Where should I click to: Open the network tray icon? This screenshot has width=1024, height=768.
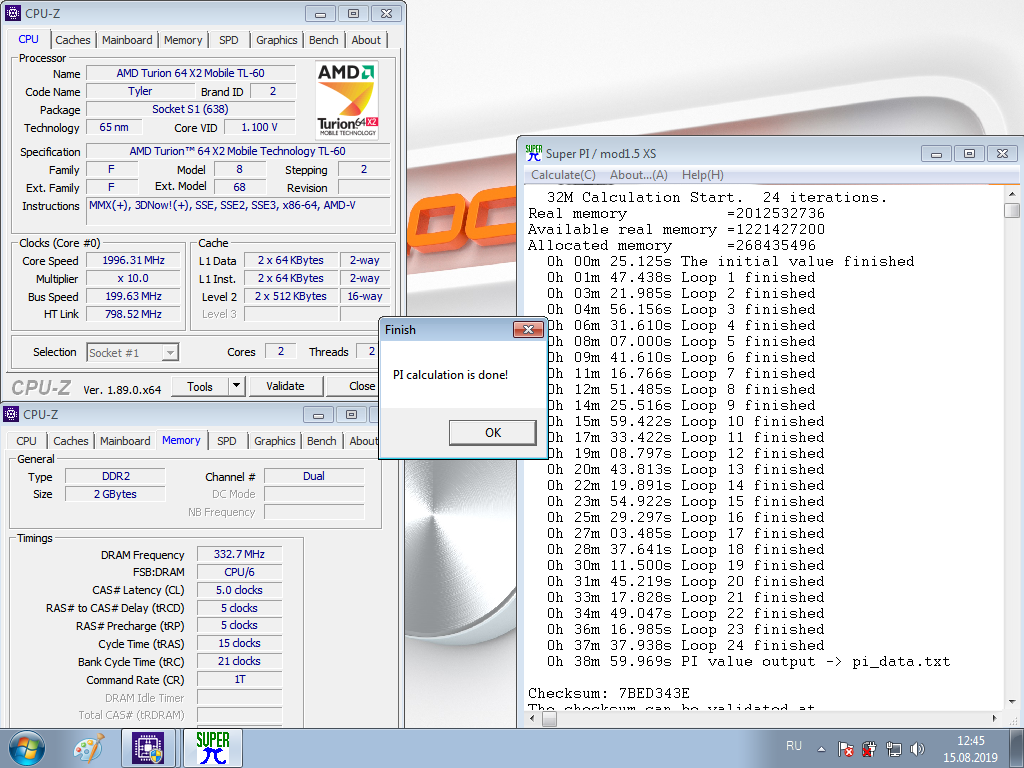tap(893, 749)
